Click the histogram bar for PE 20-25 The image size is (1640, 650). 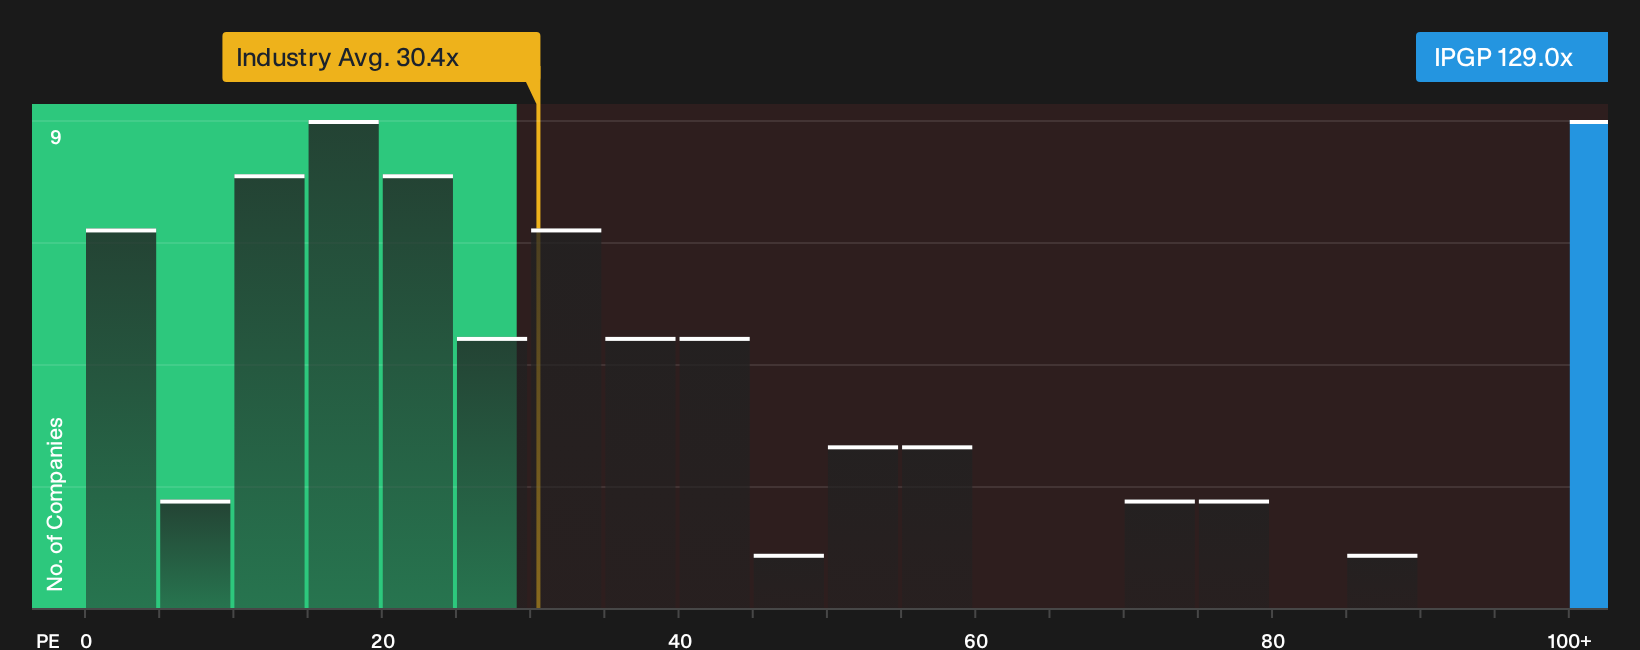[x=418, y=391]
